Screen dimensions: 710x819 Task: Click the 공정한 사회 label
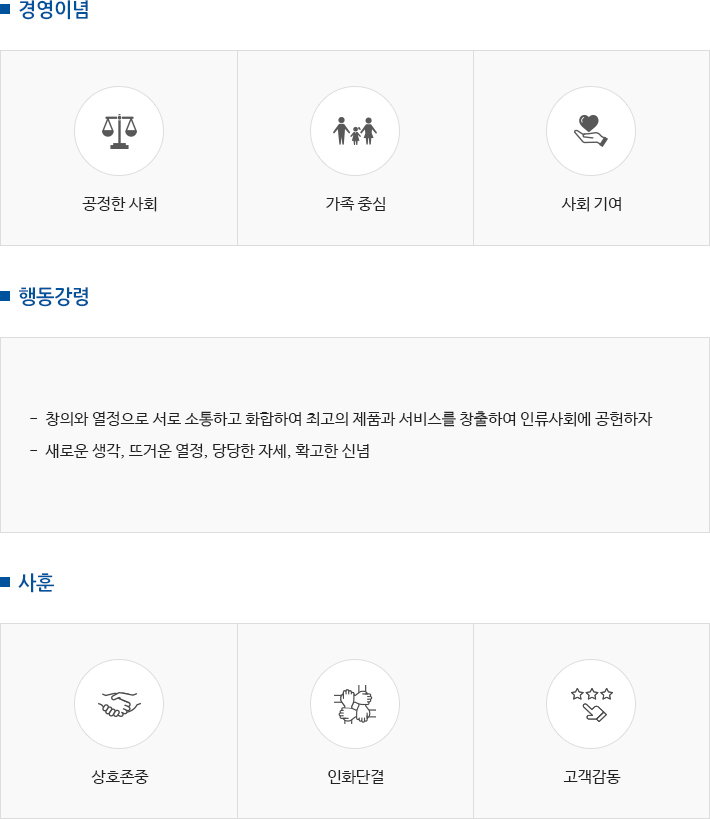pos(120,204)
